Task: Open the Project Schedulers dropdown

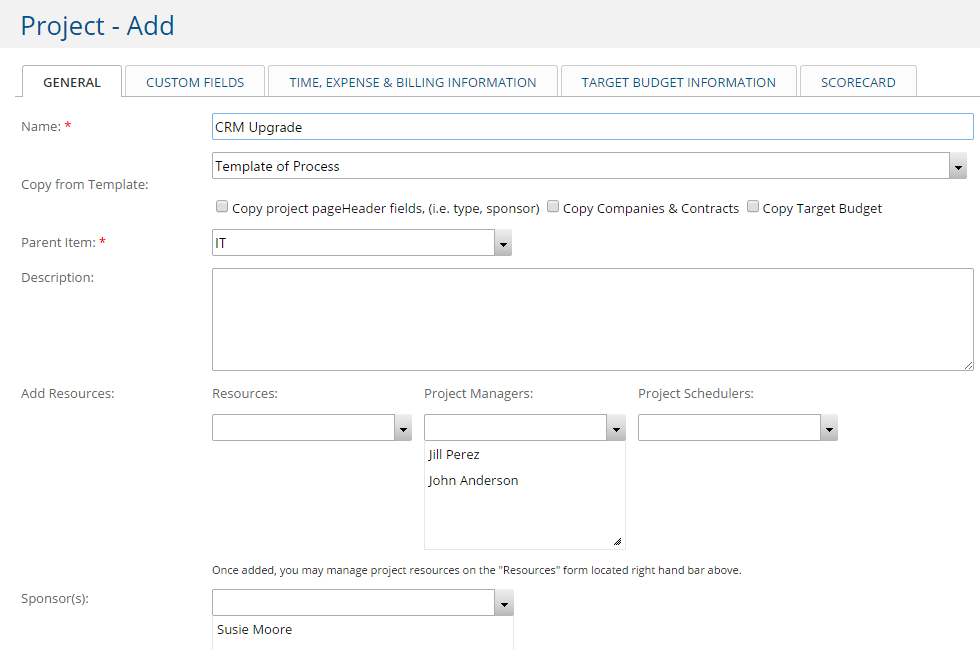Action: (828, 427)
